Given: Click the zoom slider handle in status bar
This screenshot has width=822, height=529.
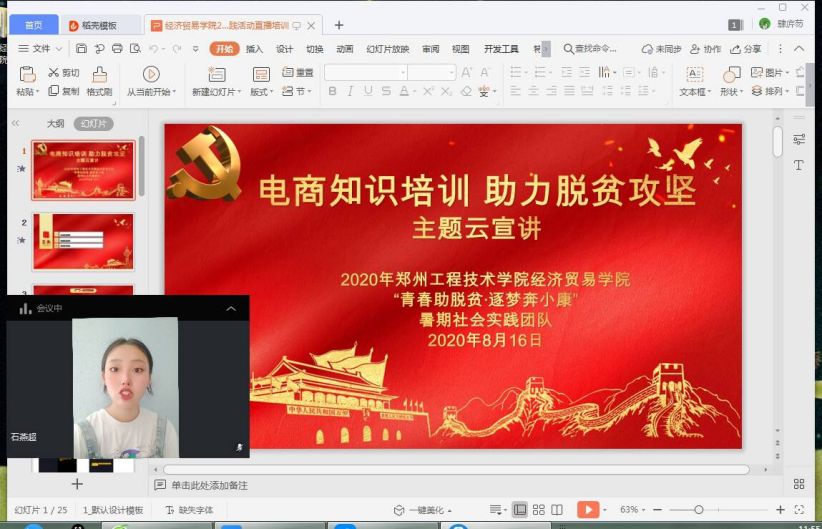Looking at the screenshot, I should pos(698,510).
